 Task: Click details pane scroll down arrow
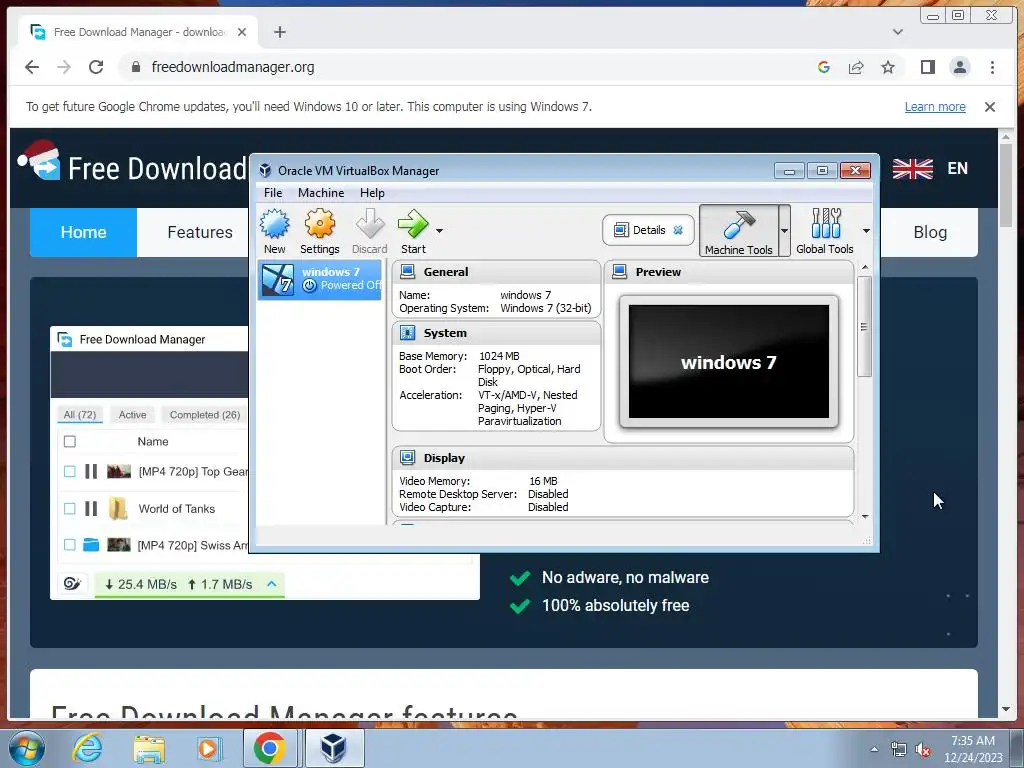865,517
